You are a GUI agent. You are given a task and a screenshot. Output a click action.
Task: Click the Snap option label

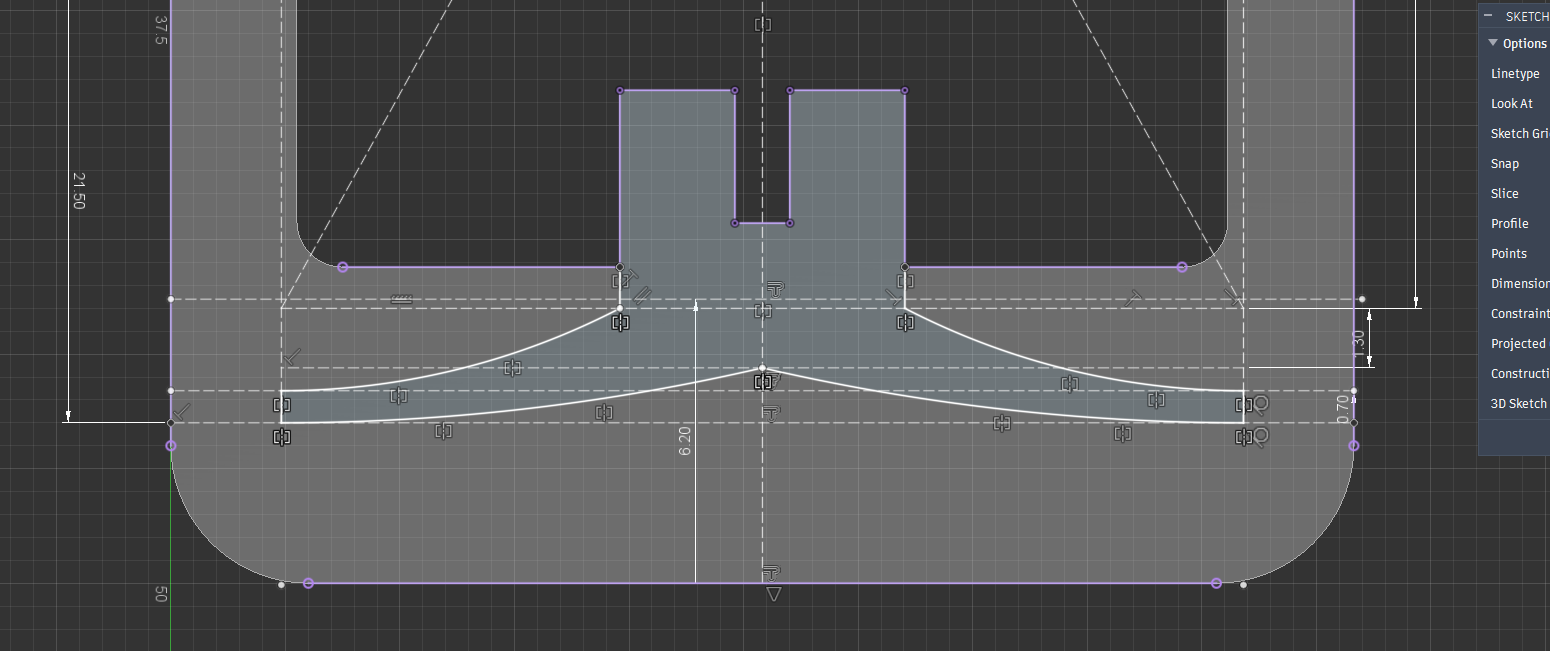(1504, 164)
